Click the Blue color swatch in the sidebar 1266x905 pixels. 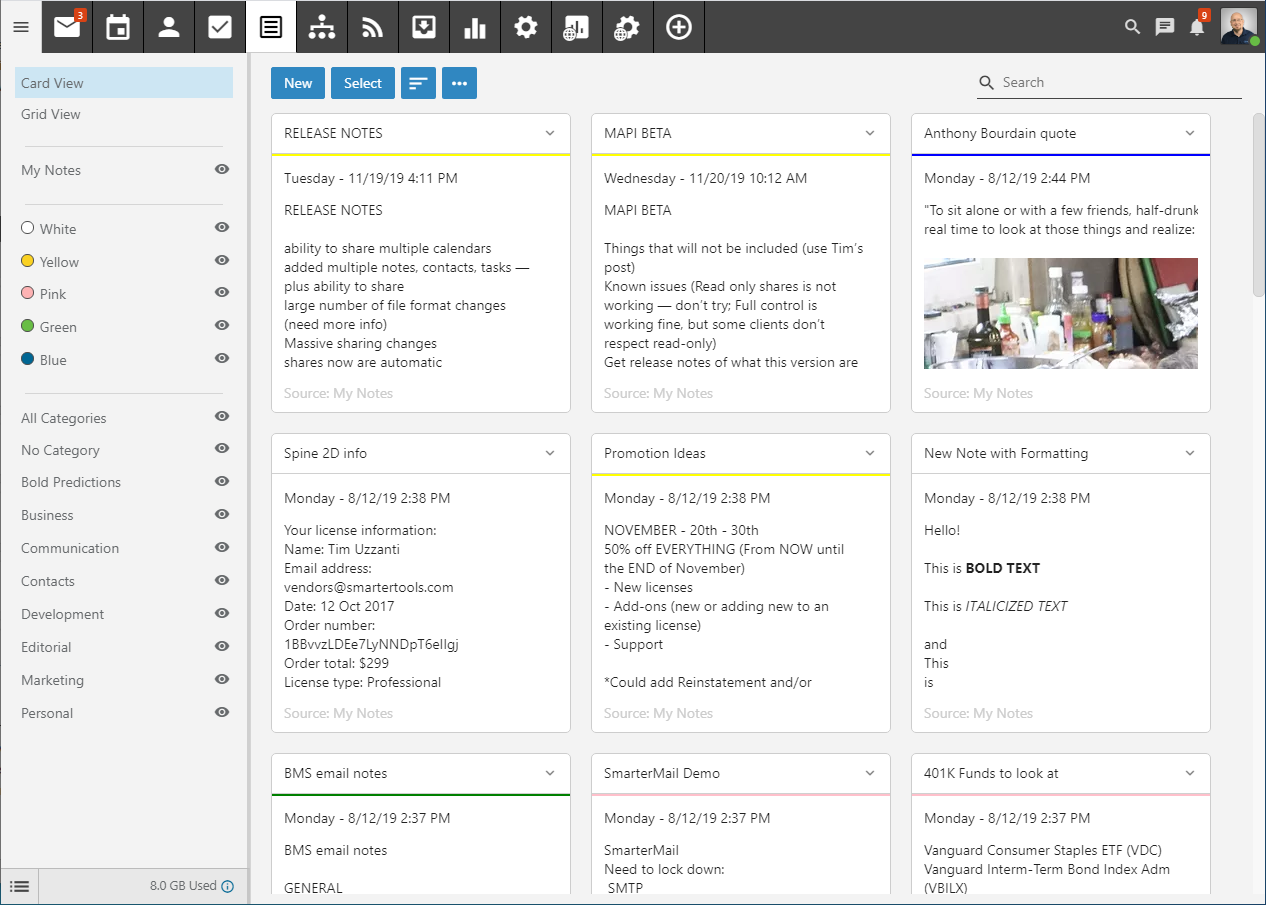click(27, 359)
